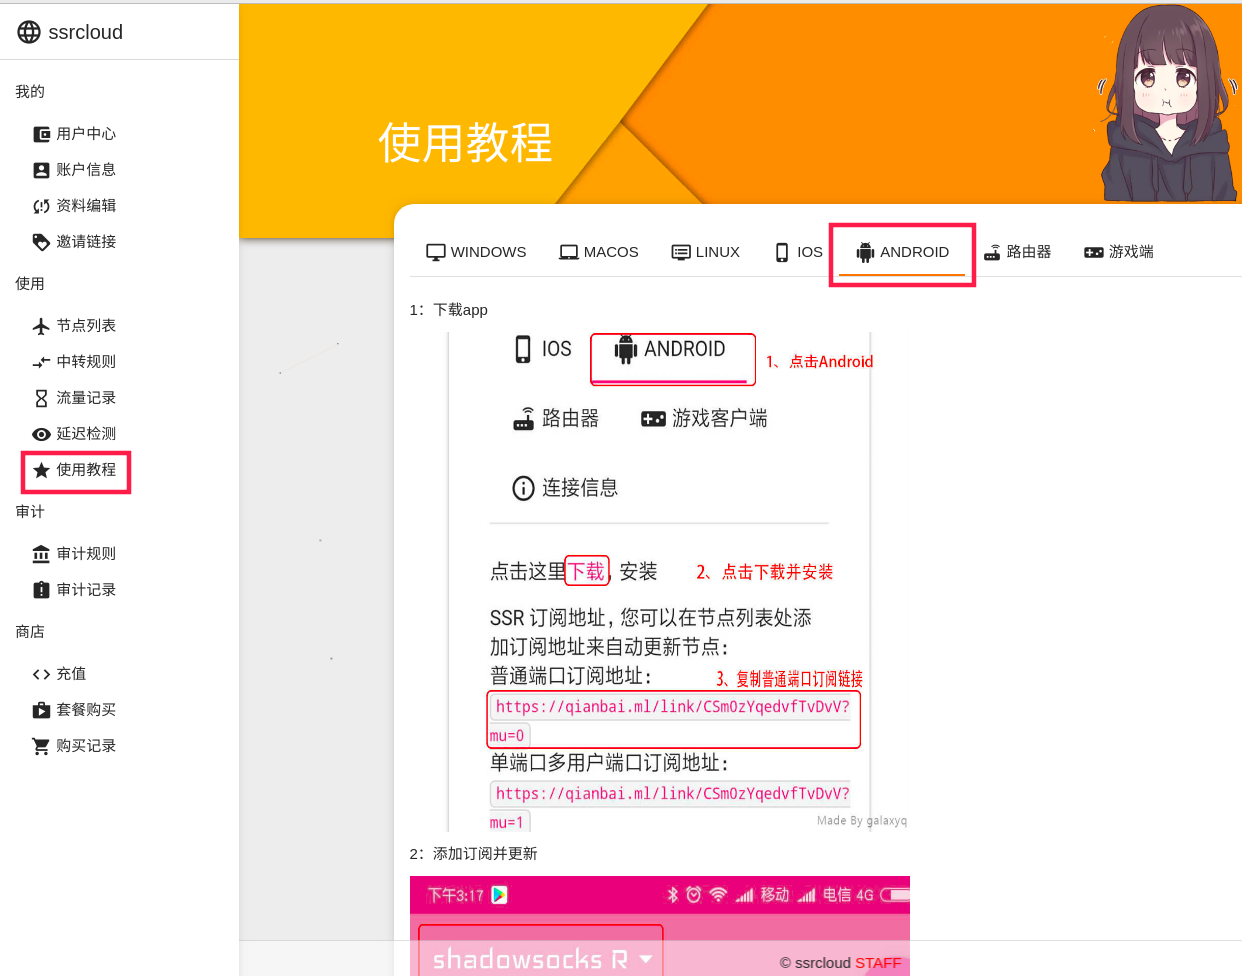This screenshot has width=1242, height=976.
Task: Click the 流量记录 hourglass icon
Action: (x=41, y=398)
